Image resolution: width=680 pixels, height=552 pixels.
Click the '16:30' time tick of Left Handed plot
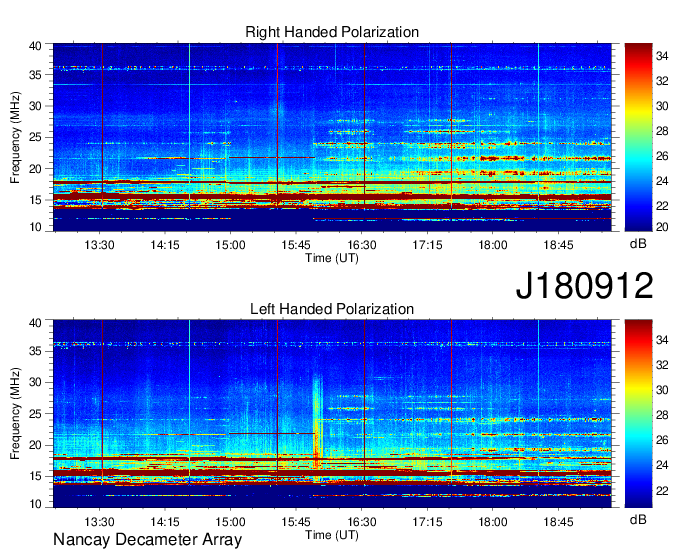362,522
